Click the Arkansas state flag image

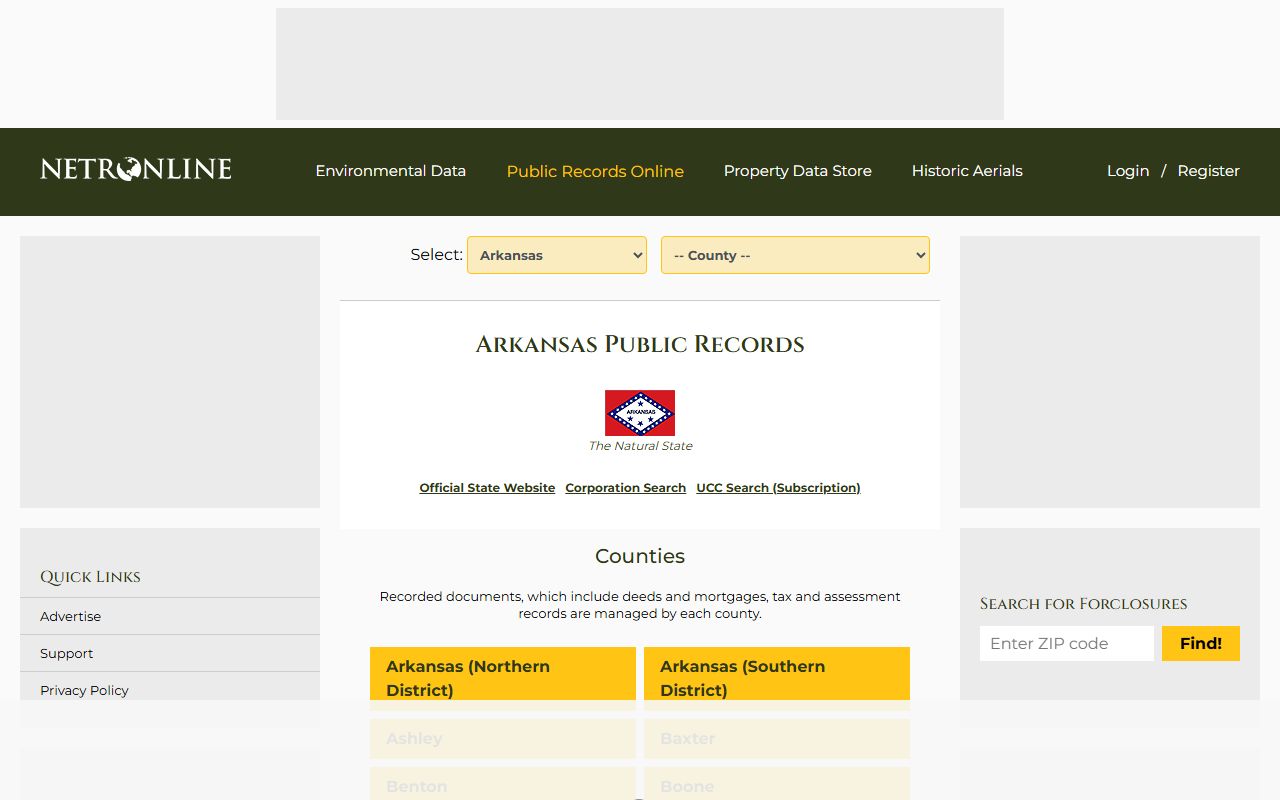(x=640, y=413)
